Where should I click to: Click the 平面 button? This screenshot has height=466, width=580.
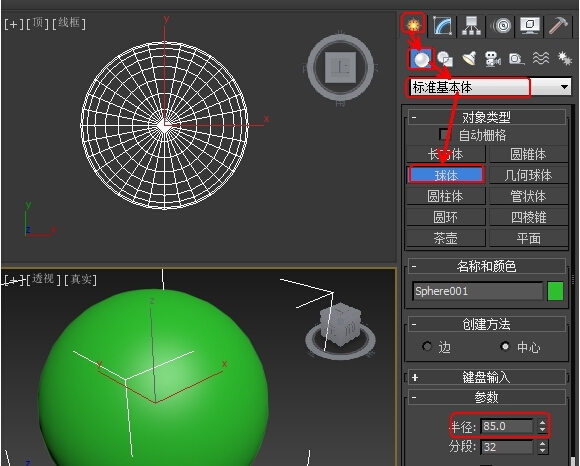(529, 238)
